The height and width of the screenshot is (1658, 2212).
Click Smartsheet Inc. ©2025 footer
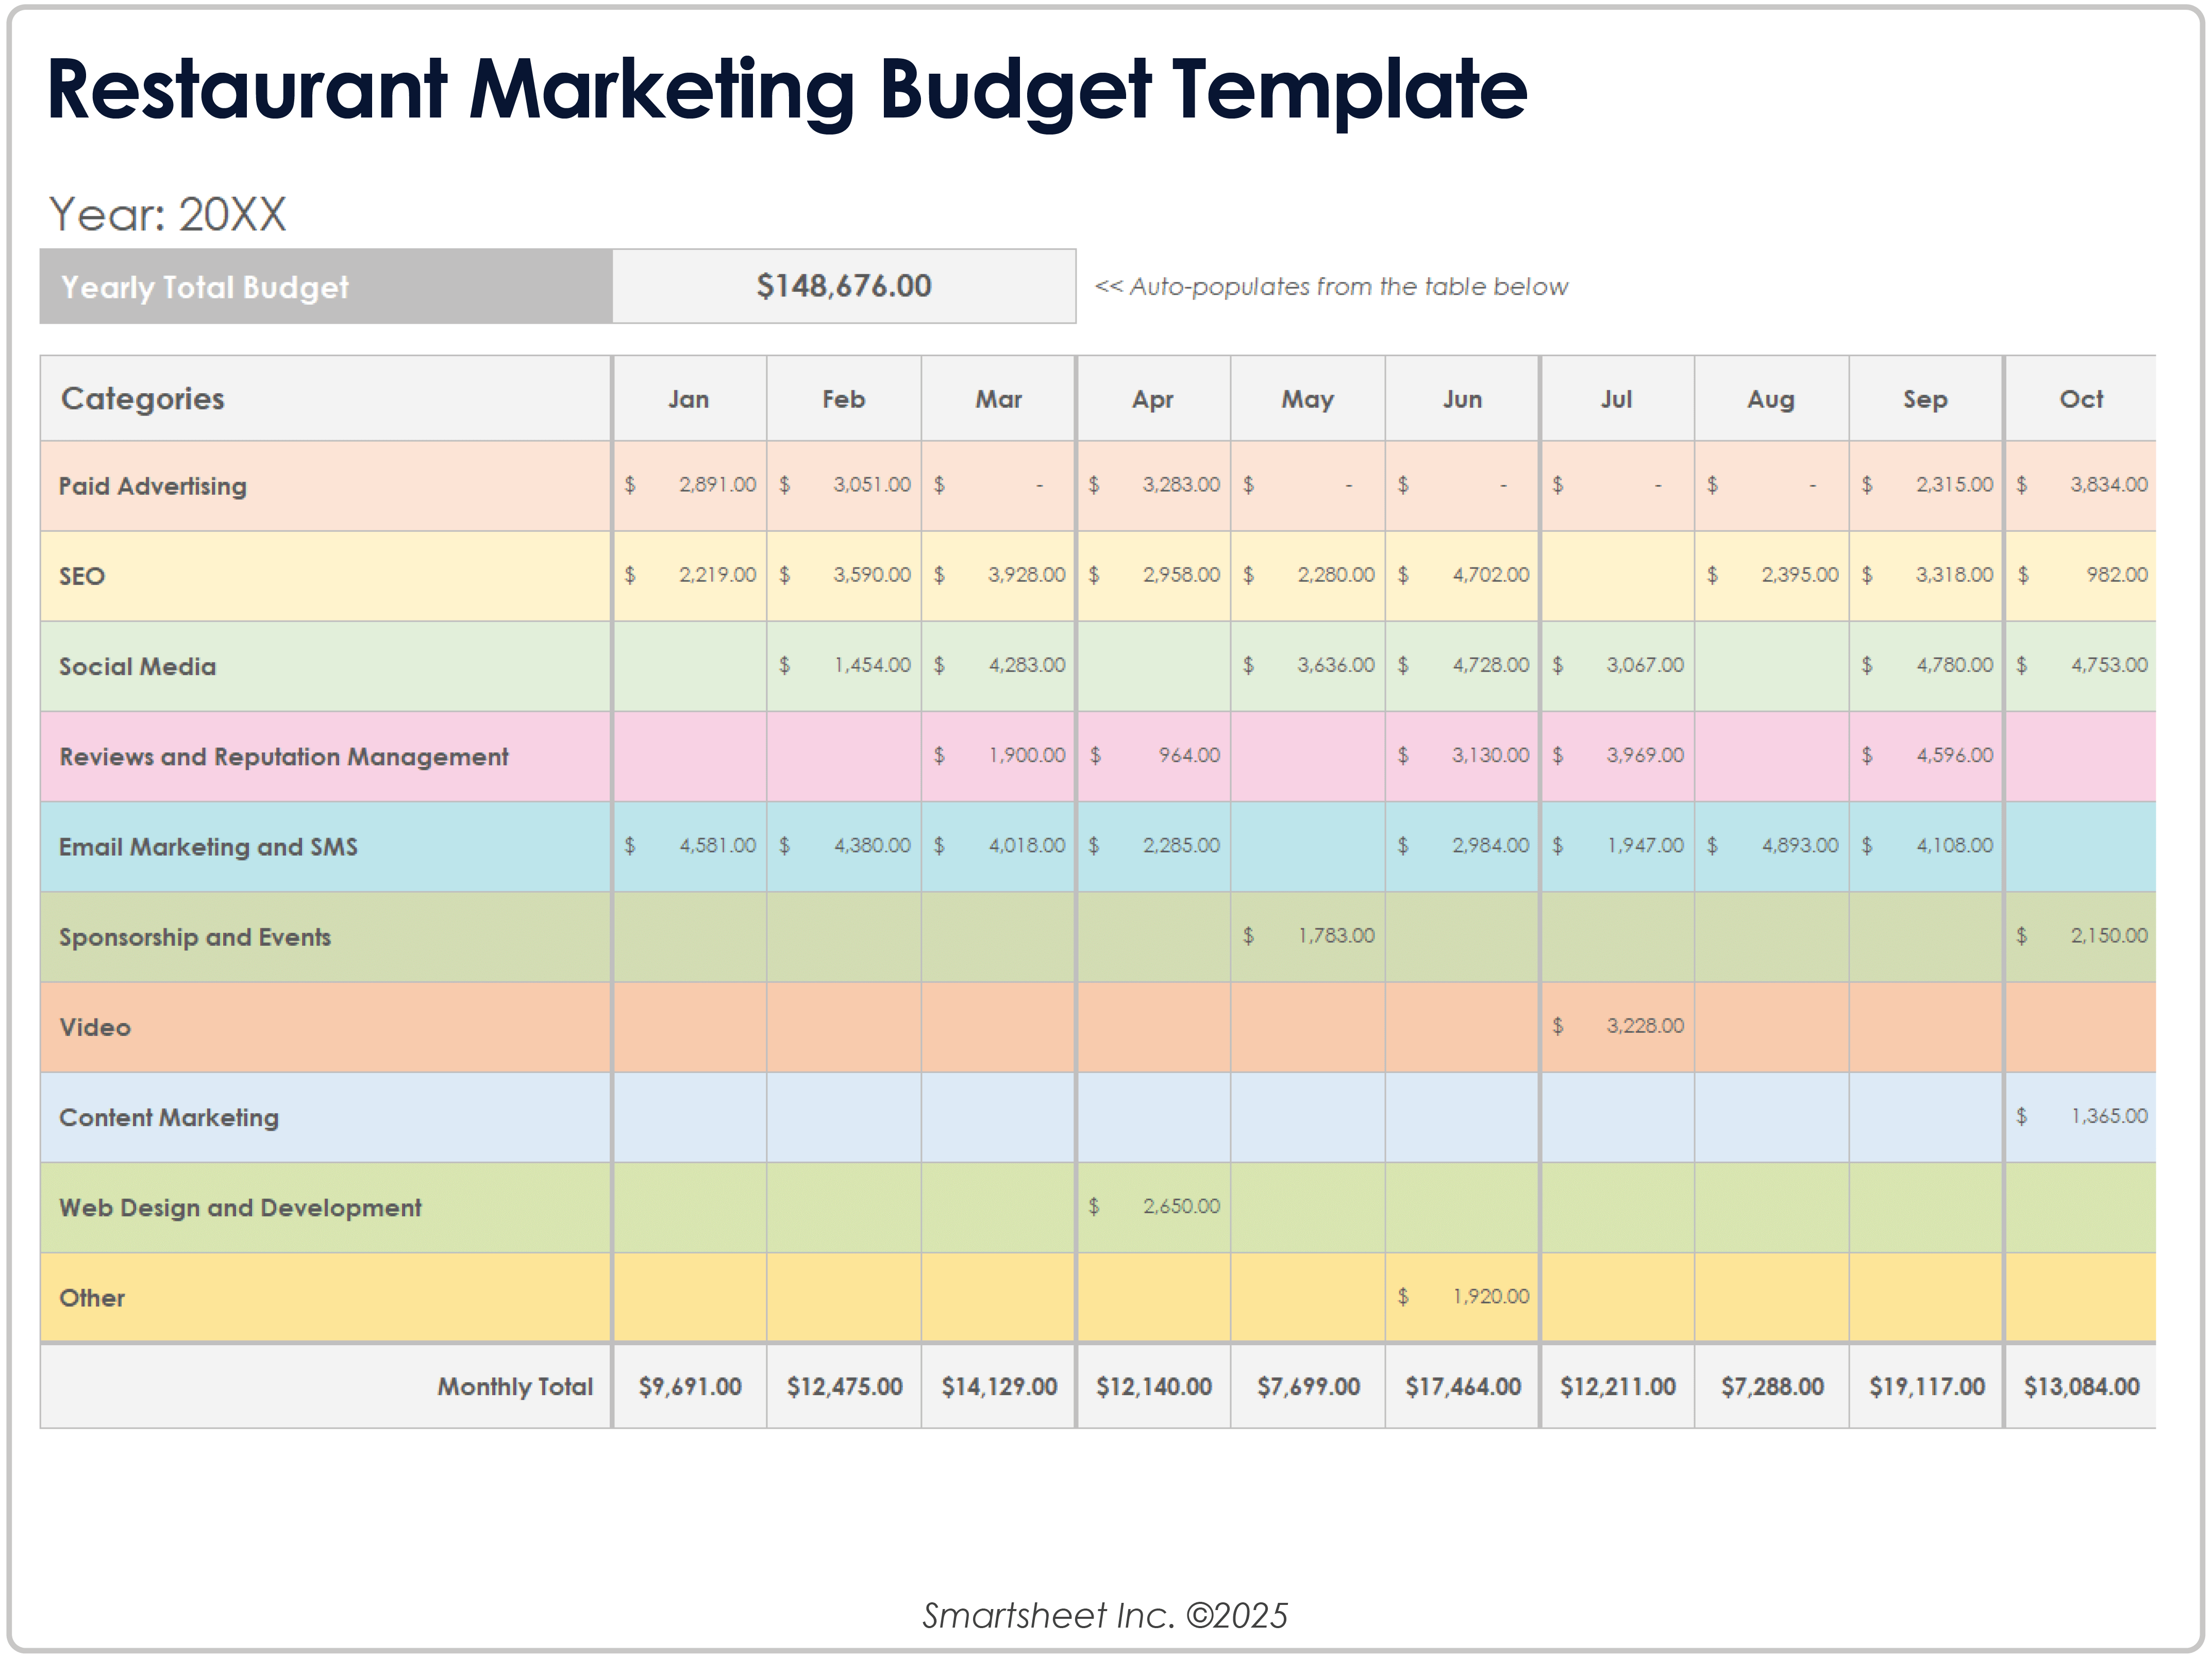tap(1104, 1615)
